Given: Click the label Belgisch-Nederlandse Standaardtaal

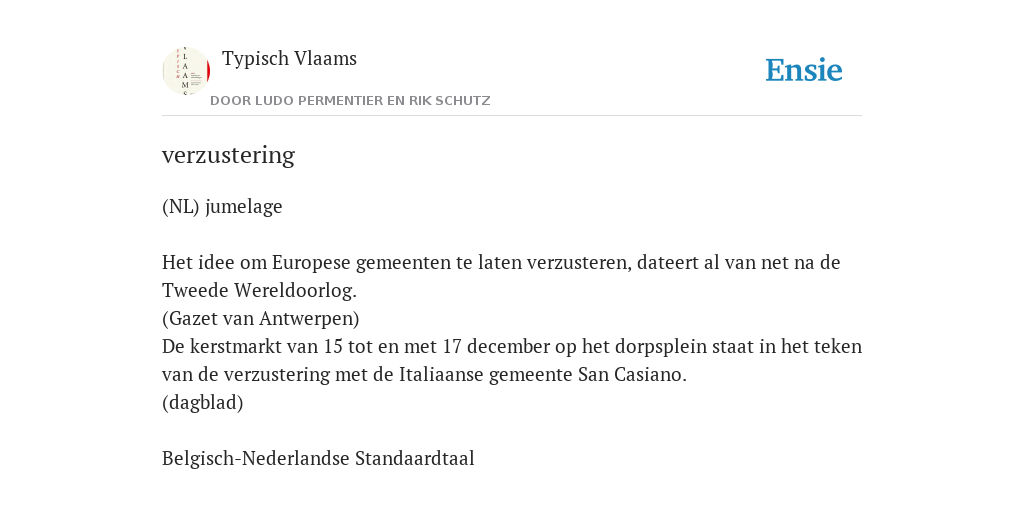Looking at the screenshot, I should click(318, 458).
